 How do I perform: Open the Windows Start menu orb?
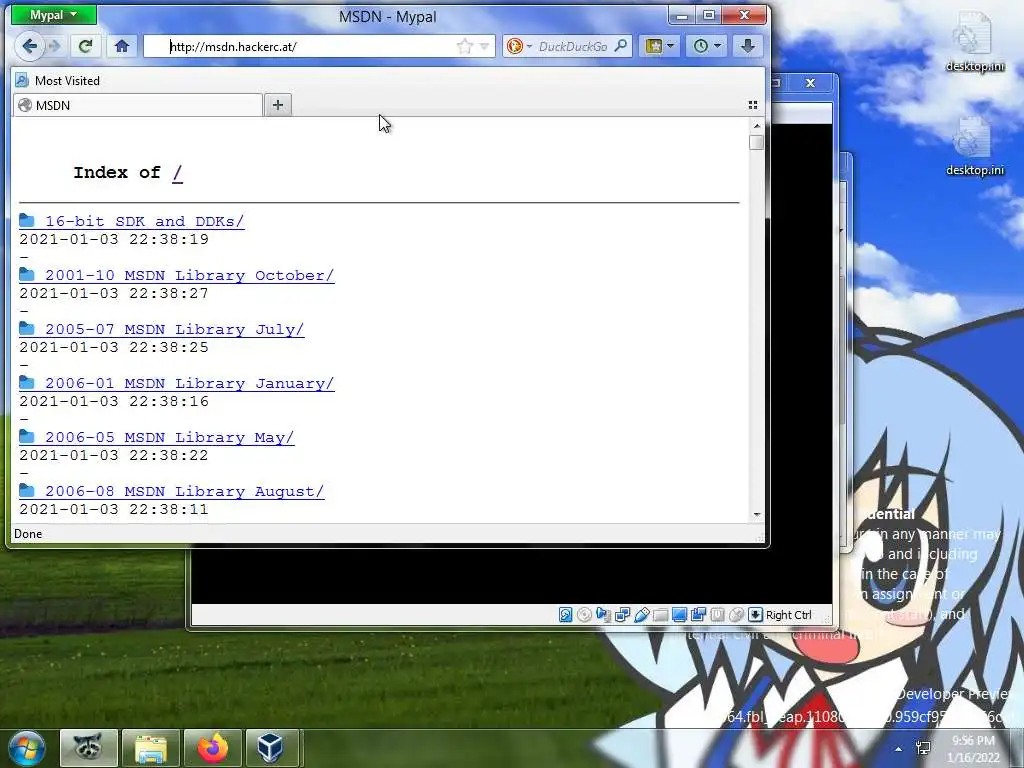click(27, 748)
